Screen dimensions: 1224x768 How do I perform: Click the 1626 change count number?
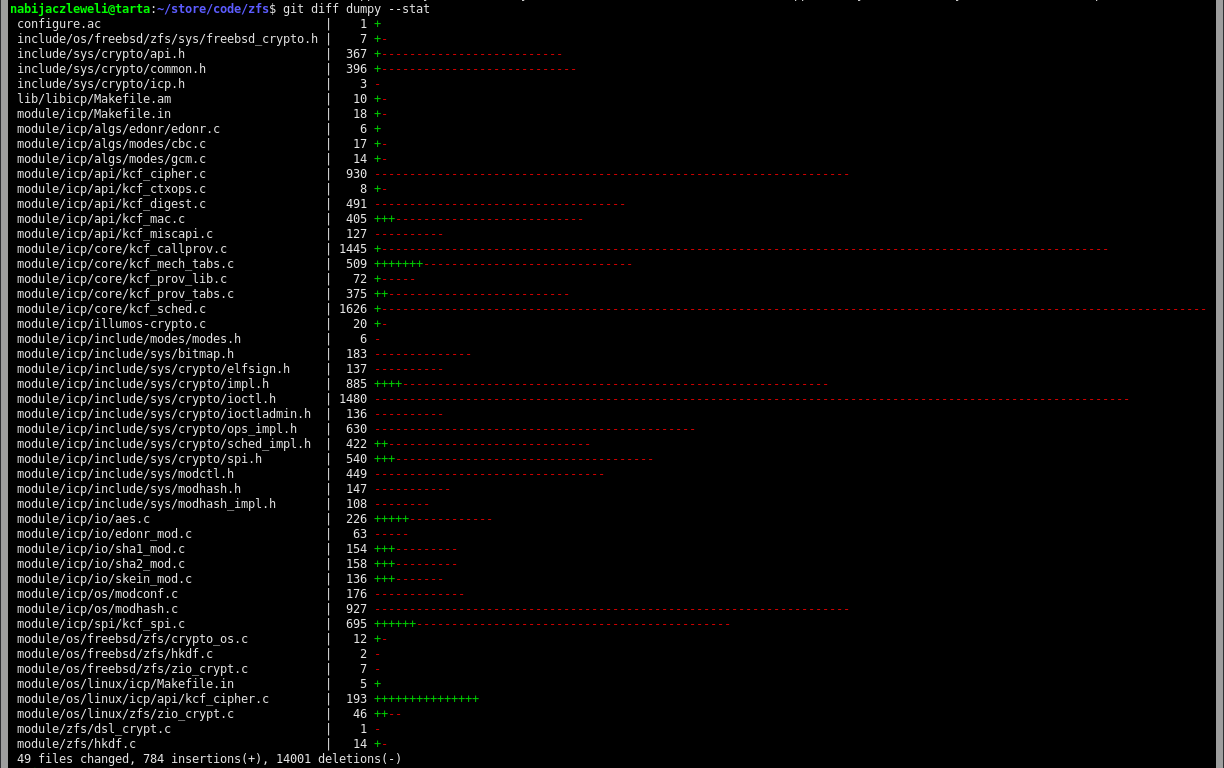point(353,309)
